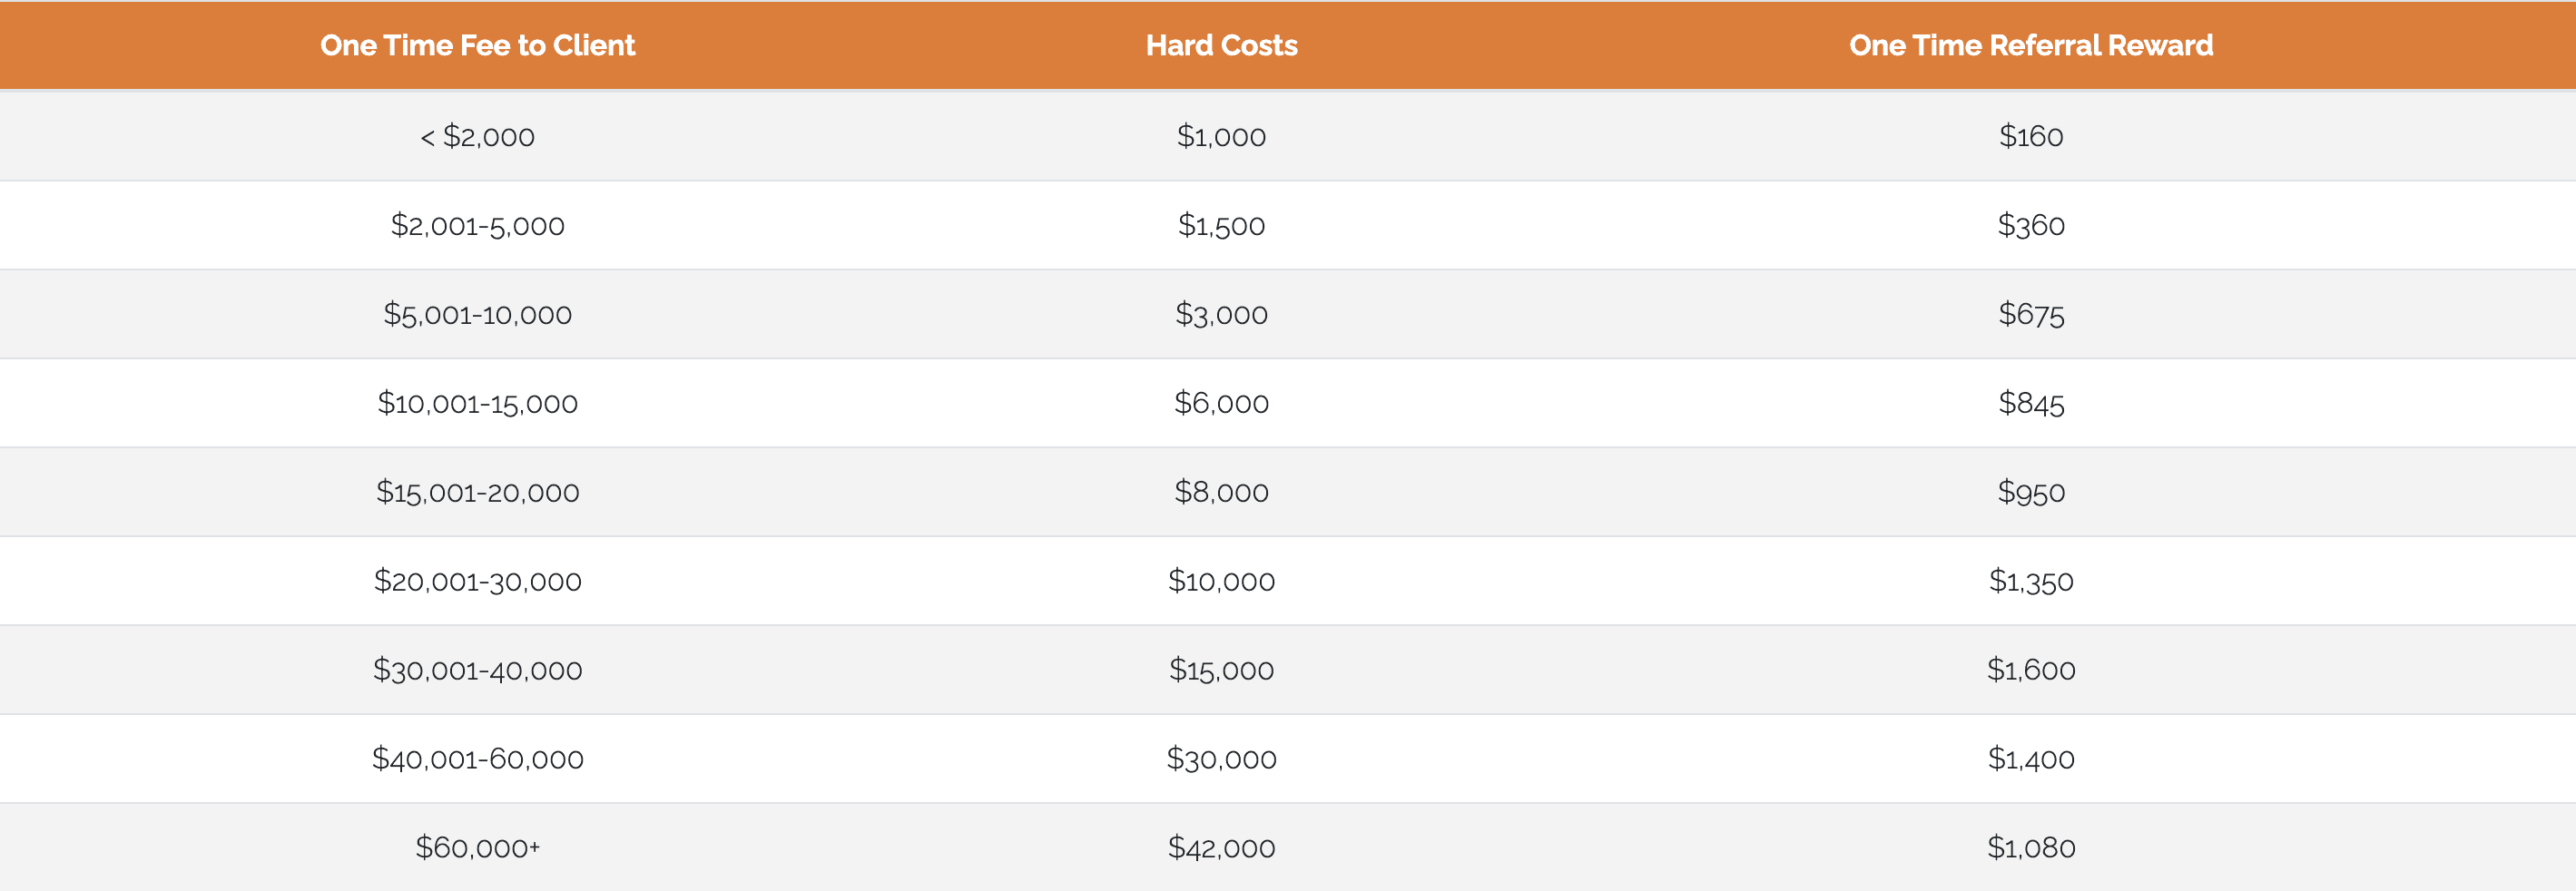Select the "$30,001-40,000" fee range cell
The width and height of the screenshot is (2576, 891).
tap(477, 670)
